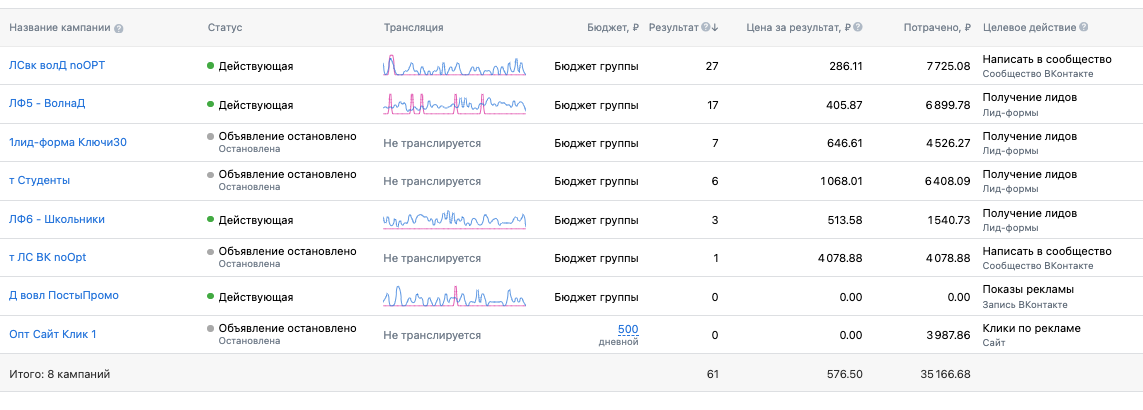Click Действующая status of ЛФ5 - ВолнаД
1143x410 pixels.
click(x=256, y=105)
